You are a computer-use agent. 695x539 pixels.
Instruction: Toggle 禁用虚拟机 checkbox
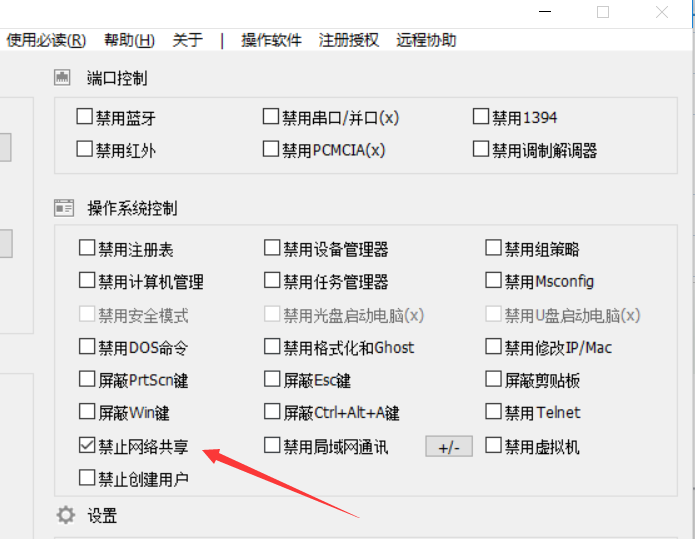point(494,445)
